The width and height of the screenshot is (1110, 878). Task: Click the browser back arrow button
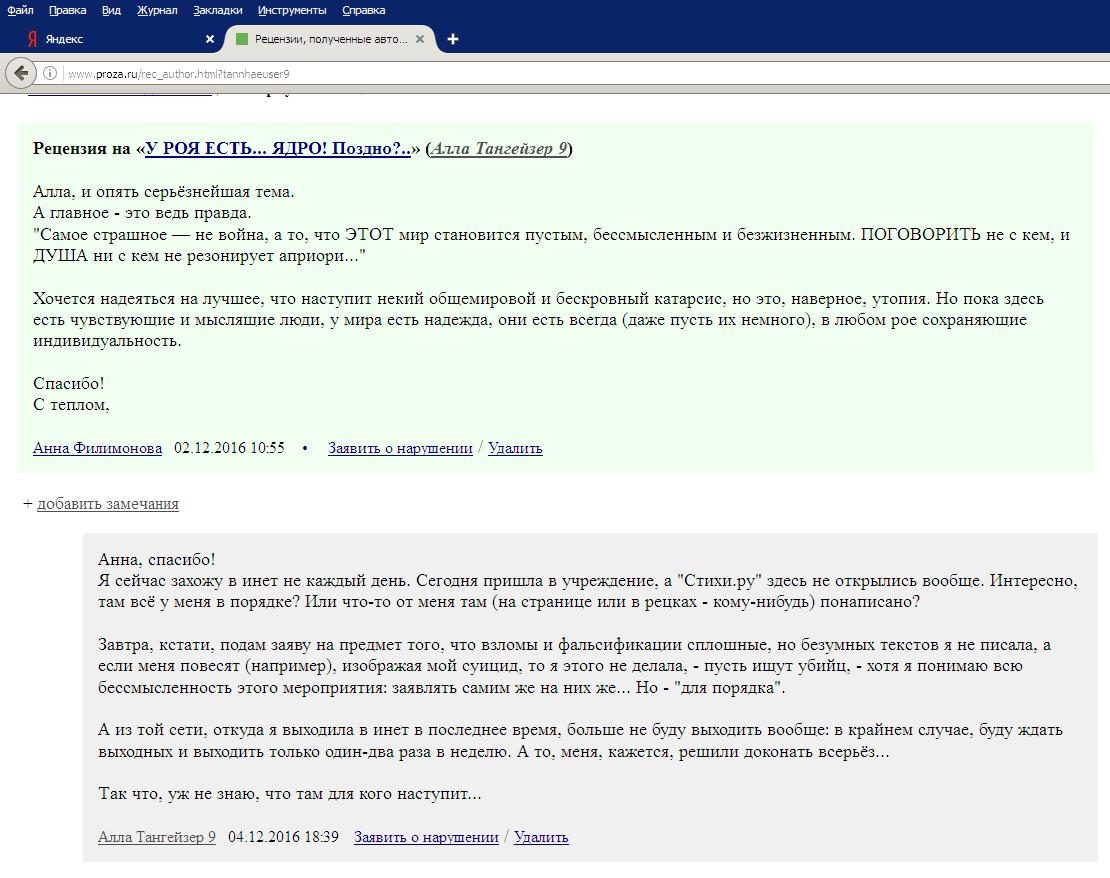tap(19, 73)
